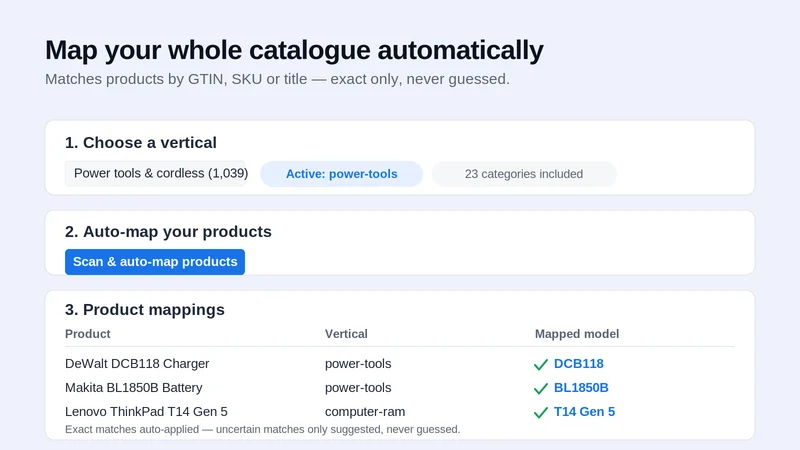Click 'Map your whole catalogue automatically' title
Image resolution: width=800 pixels, height=450 pixels.
pos(294,50)
